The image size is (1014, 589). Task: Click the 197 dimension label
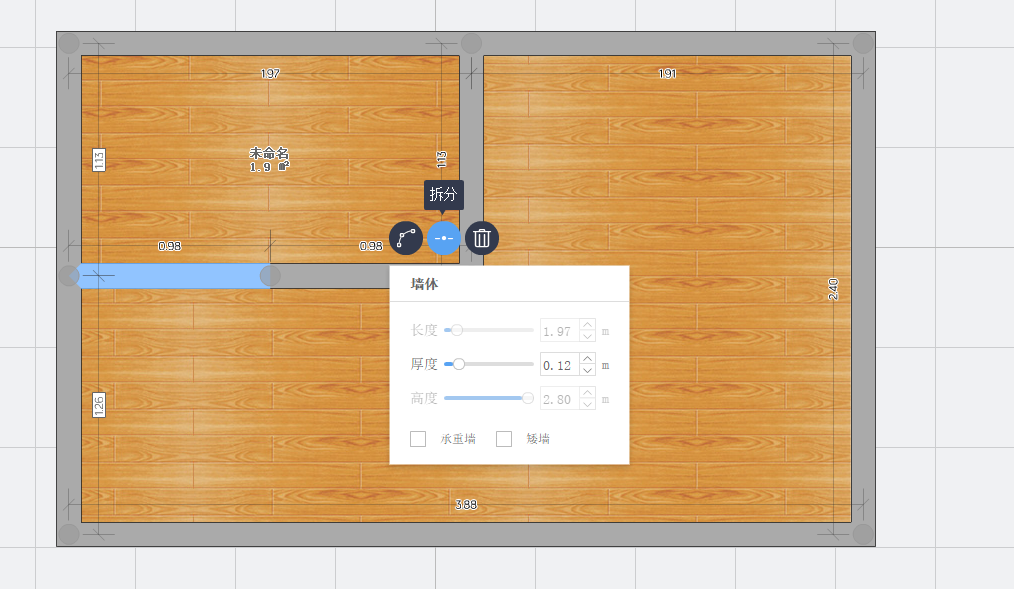[270, 74]
